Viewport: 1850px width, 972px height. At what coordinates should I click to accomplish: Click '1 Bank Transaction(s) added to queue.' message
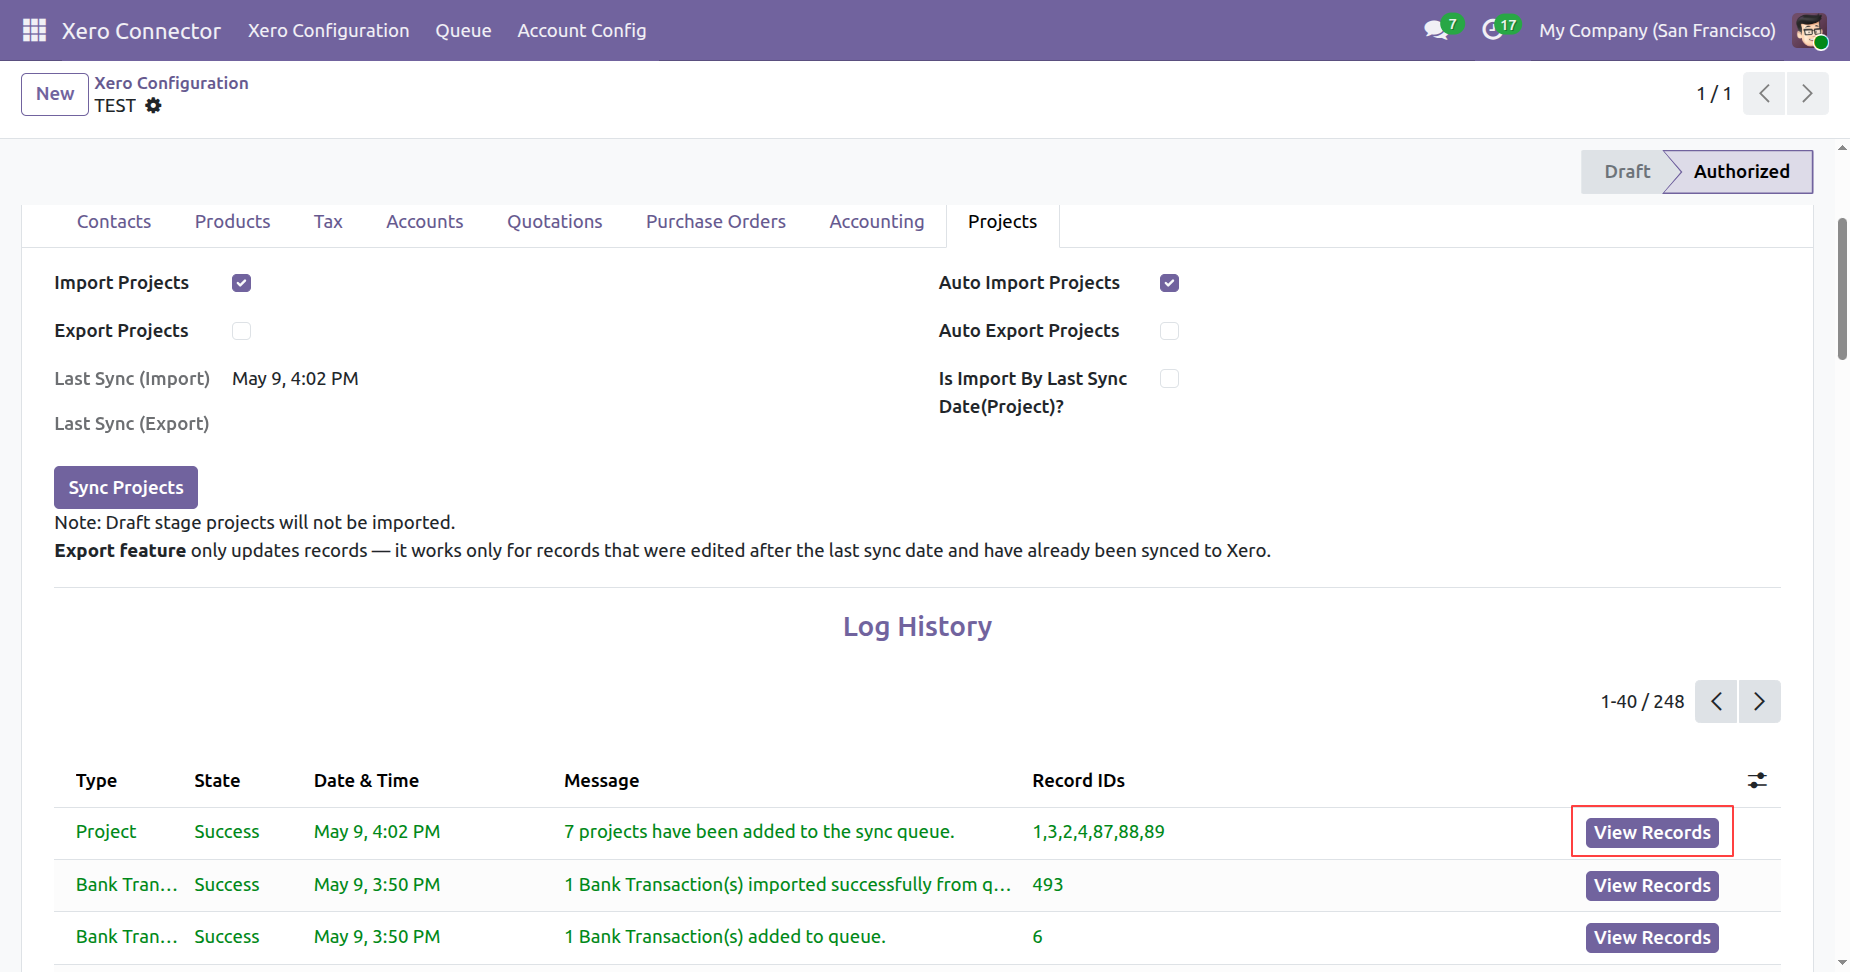pos(725,937)
